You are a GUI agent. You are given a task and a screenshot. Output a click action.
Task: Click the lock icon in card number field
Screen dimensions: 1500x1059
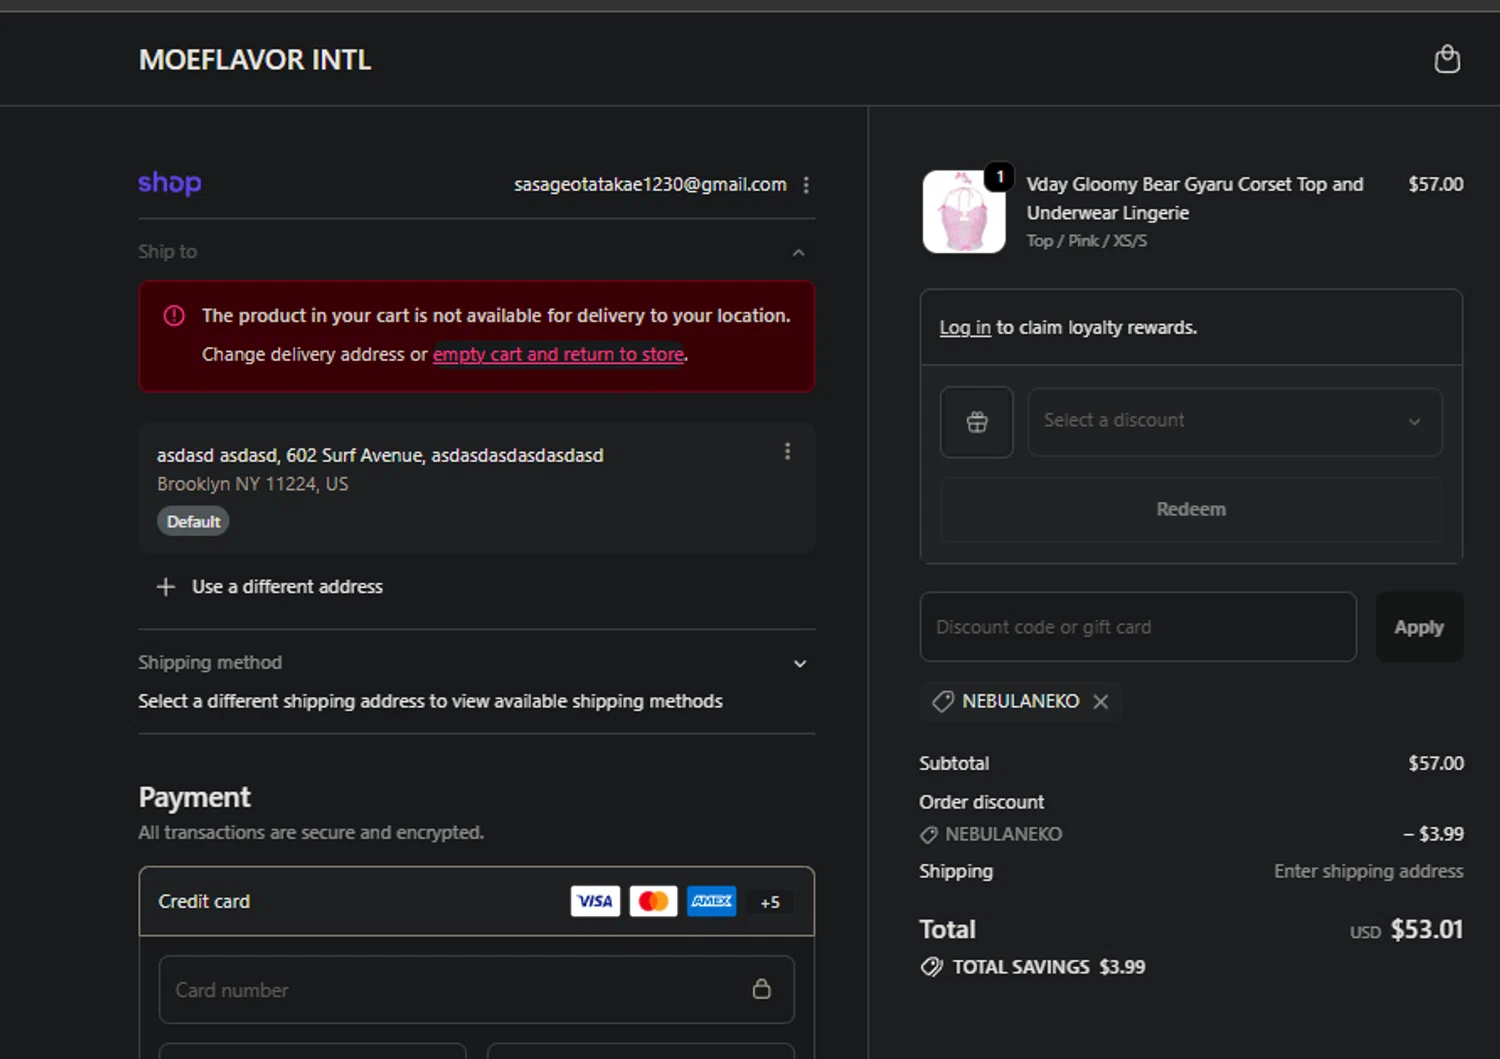(762, 989)
